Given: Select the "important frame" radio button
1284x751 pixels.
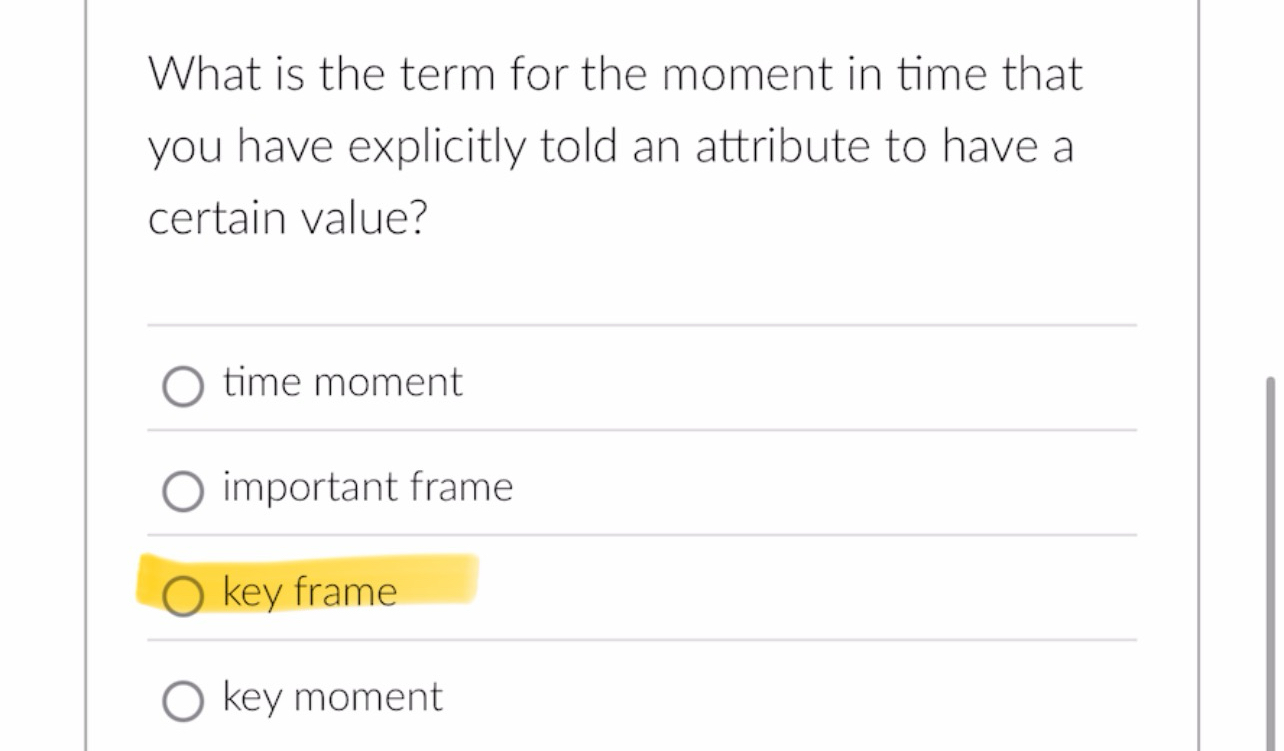Looking at the screenshot, I should pyautogui.click(x=183, y=490).
